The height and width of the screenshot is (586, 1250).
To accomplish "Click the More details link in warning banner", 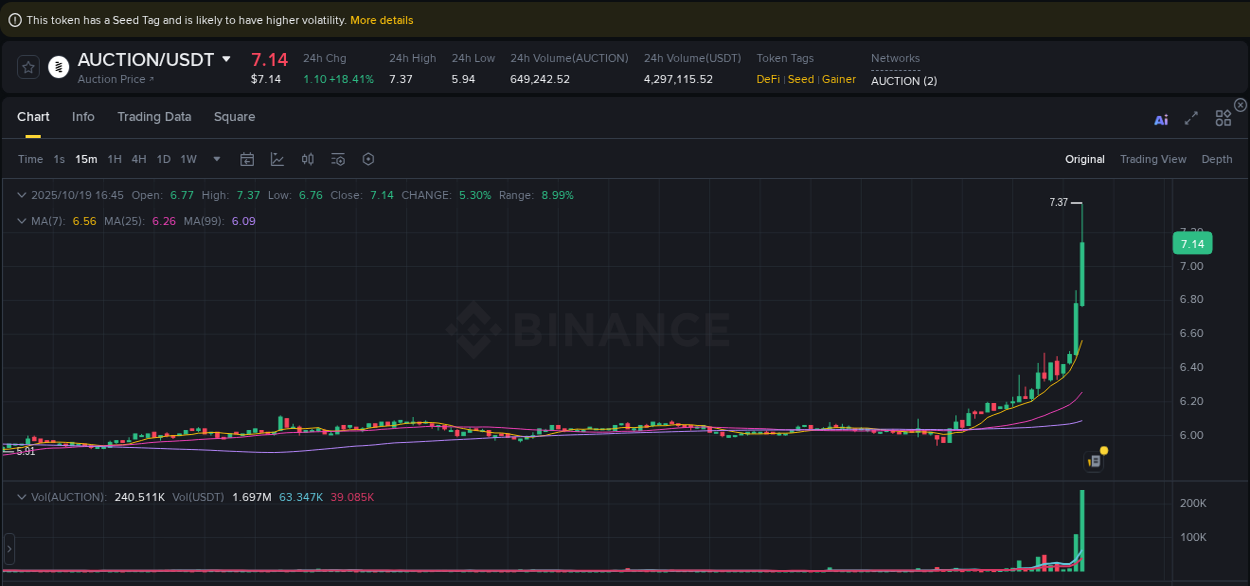I will pos(381,19).
